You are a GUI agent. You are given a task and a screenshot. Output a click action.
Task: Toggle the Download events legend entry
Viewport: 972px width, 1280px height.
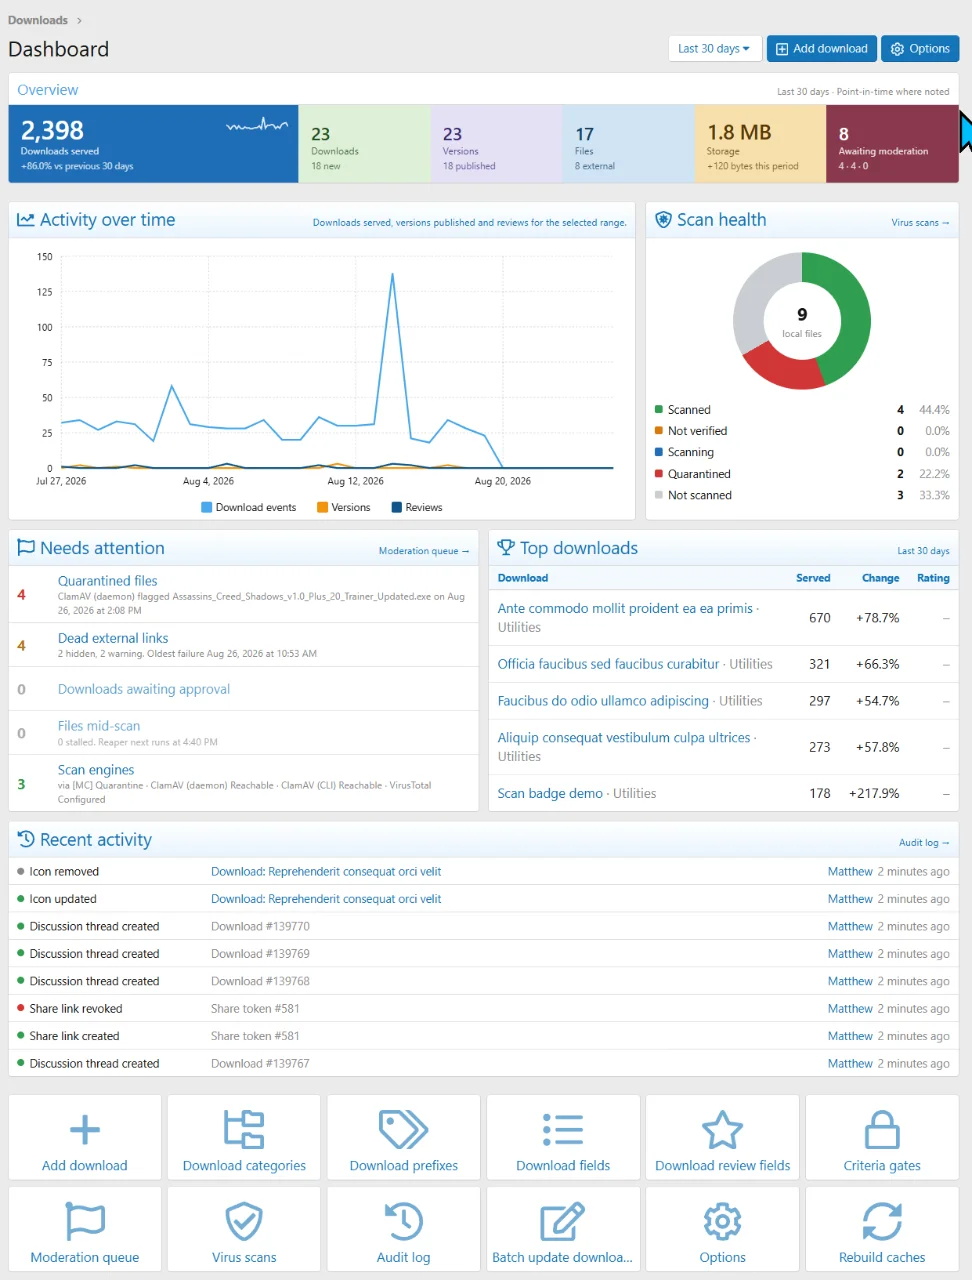coord(249,508)
